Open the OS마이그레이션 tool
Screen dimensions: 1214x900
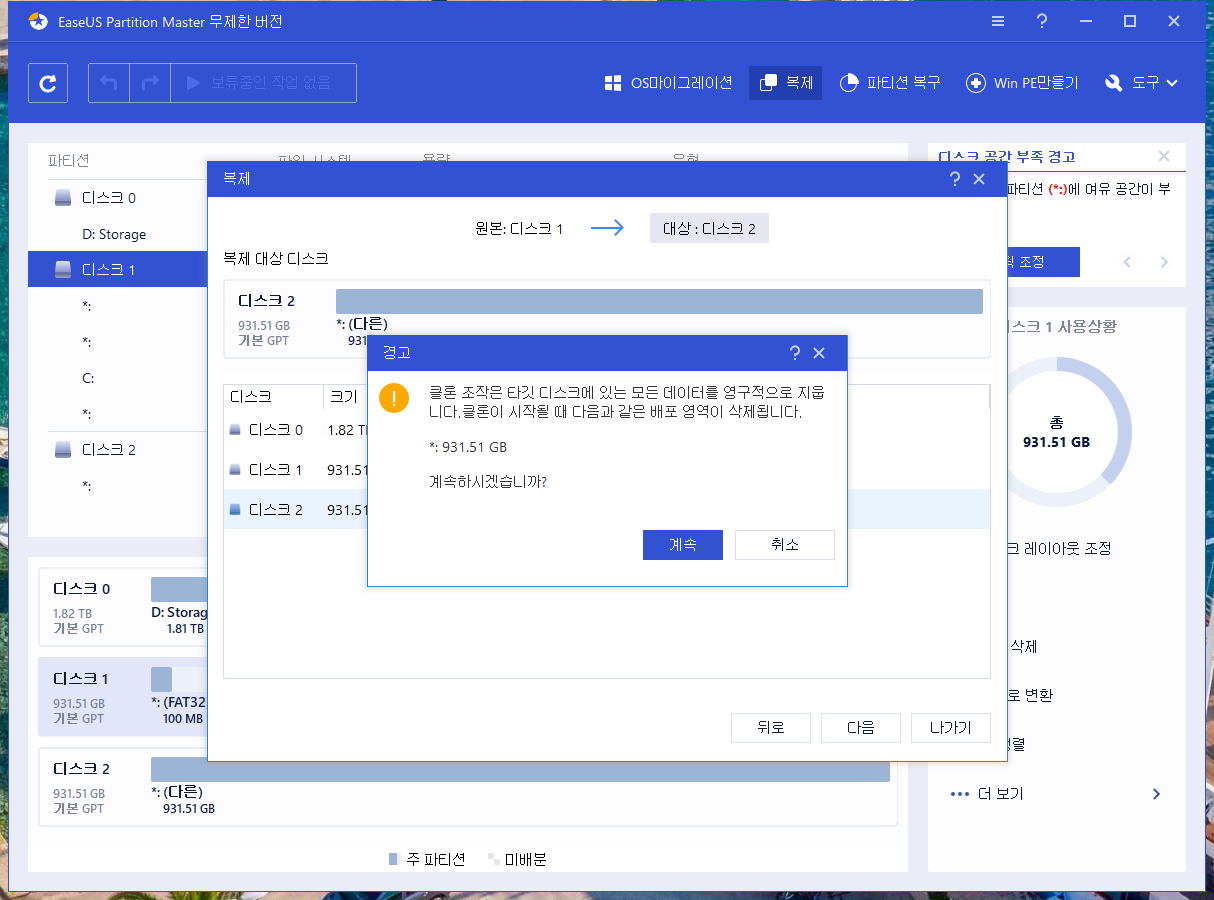coord(668,83)
